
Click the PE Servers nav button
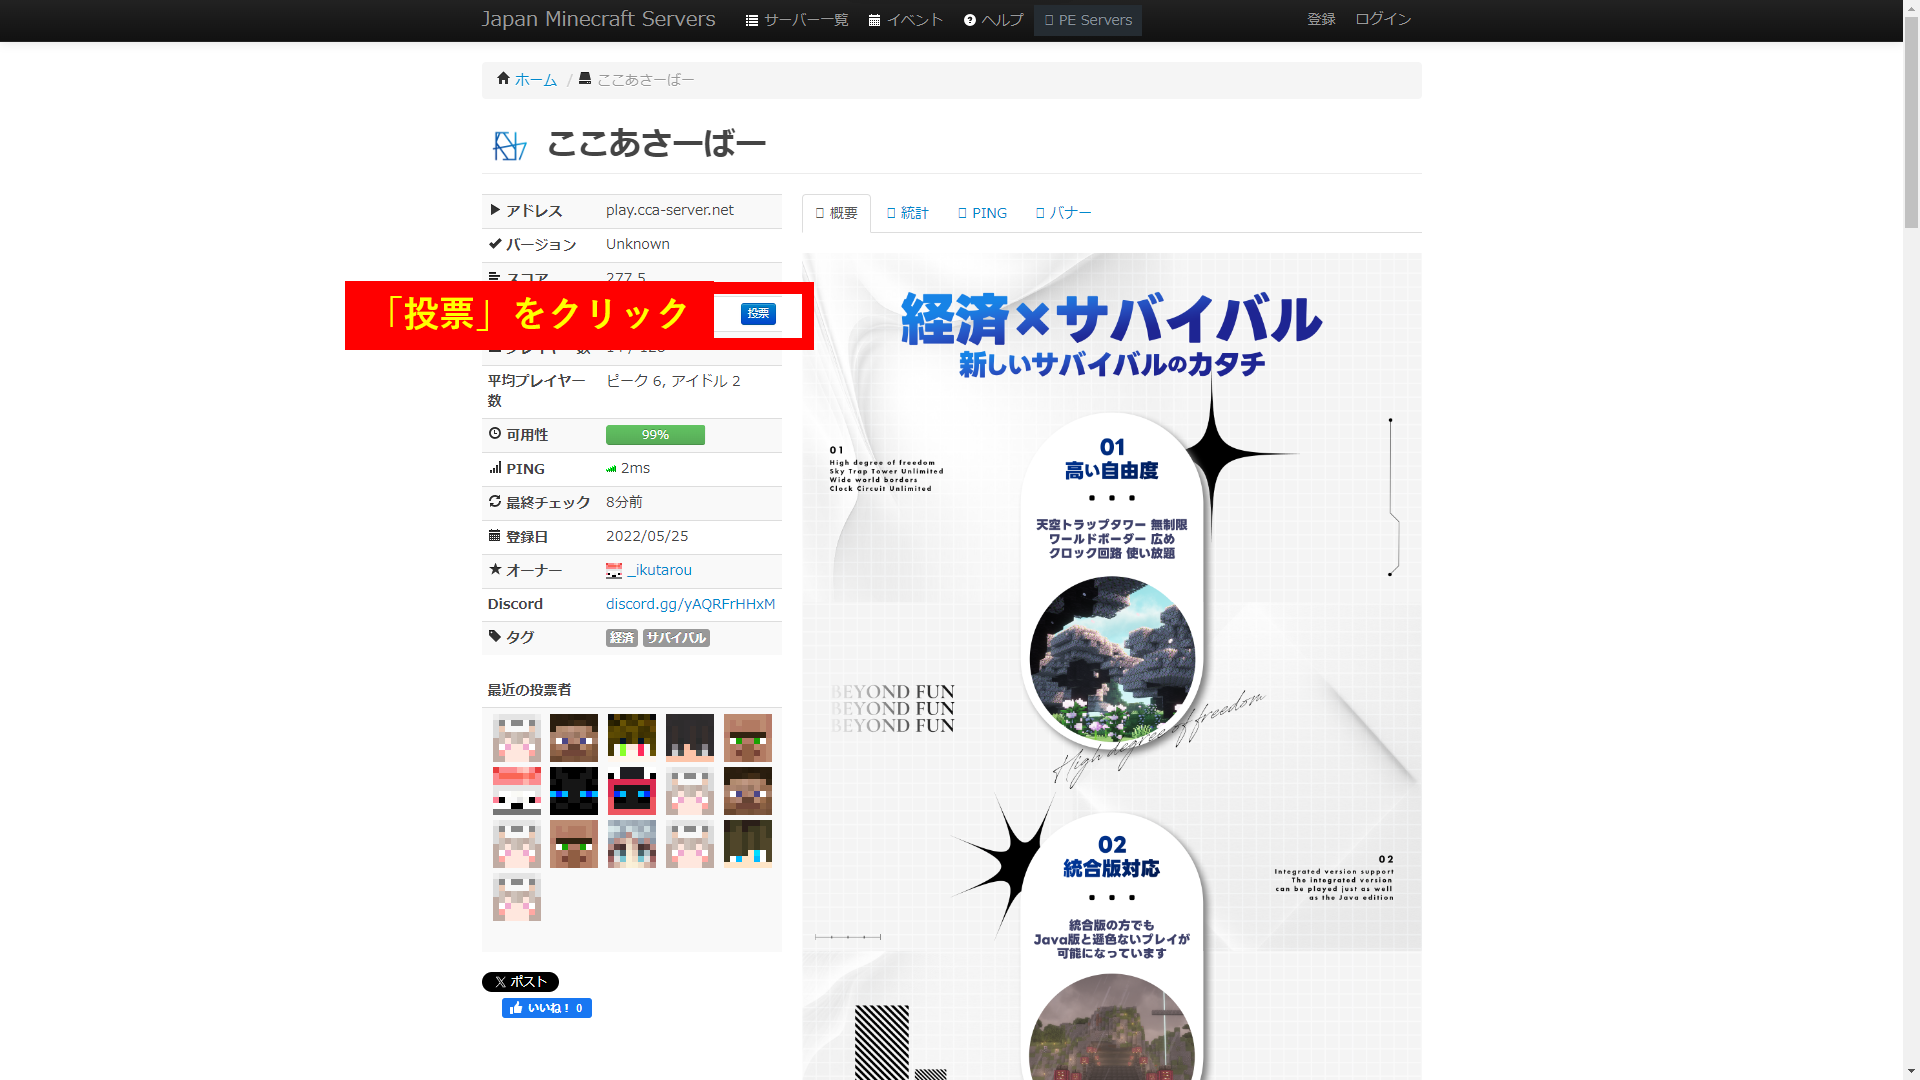(1088, 20)
